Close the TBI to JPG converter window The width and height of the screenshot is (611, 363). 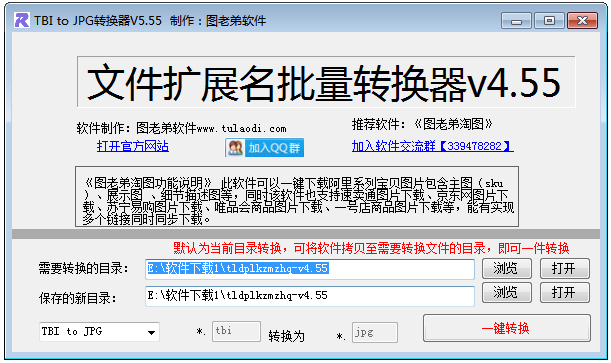582,21
